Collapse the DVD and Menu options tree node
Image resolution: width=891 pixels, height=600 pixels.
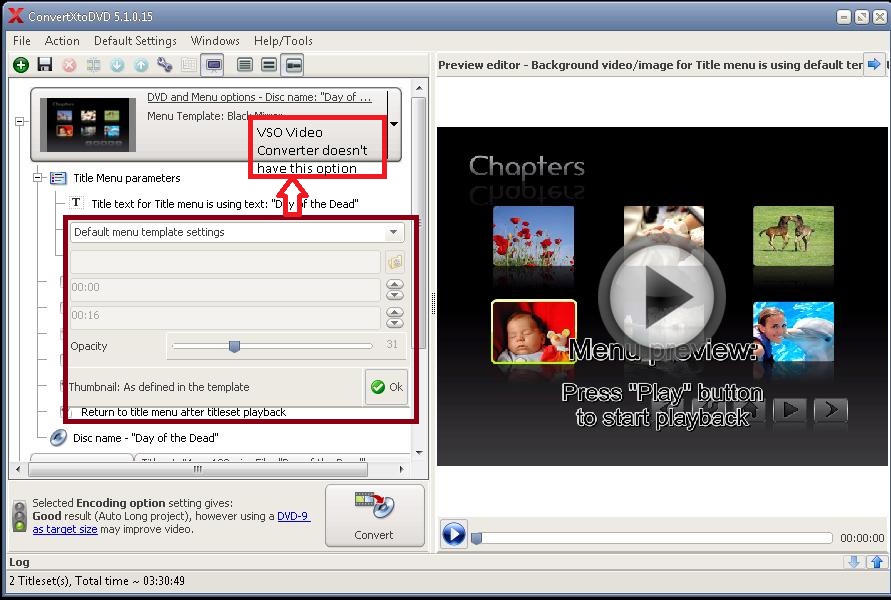coord(20,121)
